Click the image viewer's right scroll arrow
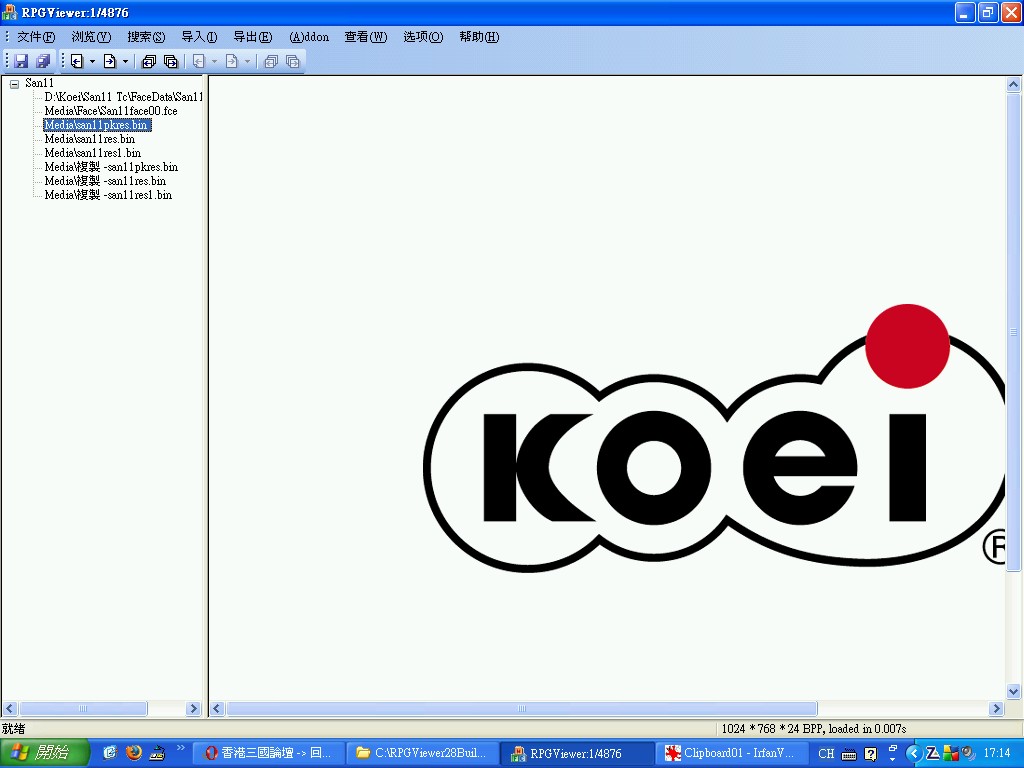This screenshot has width=1024, height=768. pyautogui.click(x=997, y=709)
